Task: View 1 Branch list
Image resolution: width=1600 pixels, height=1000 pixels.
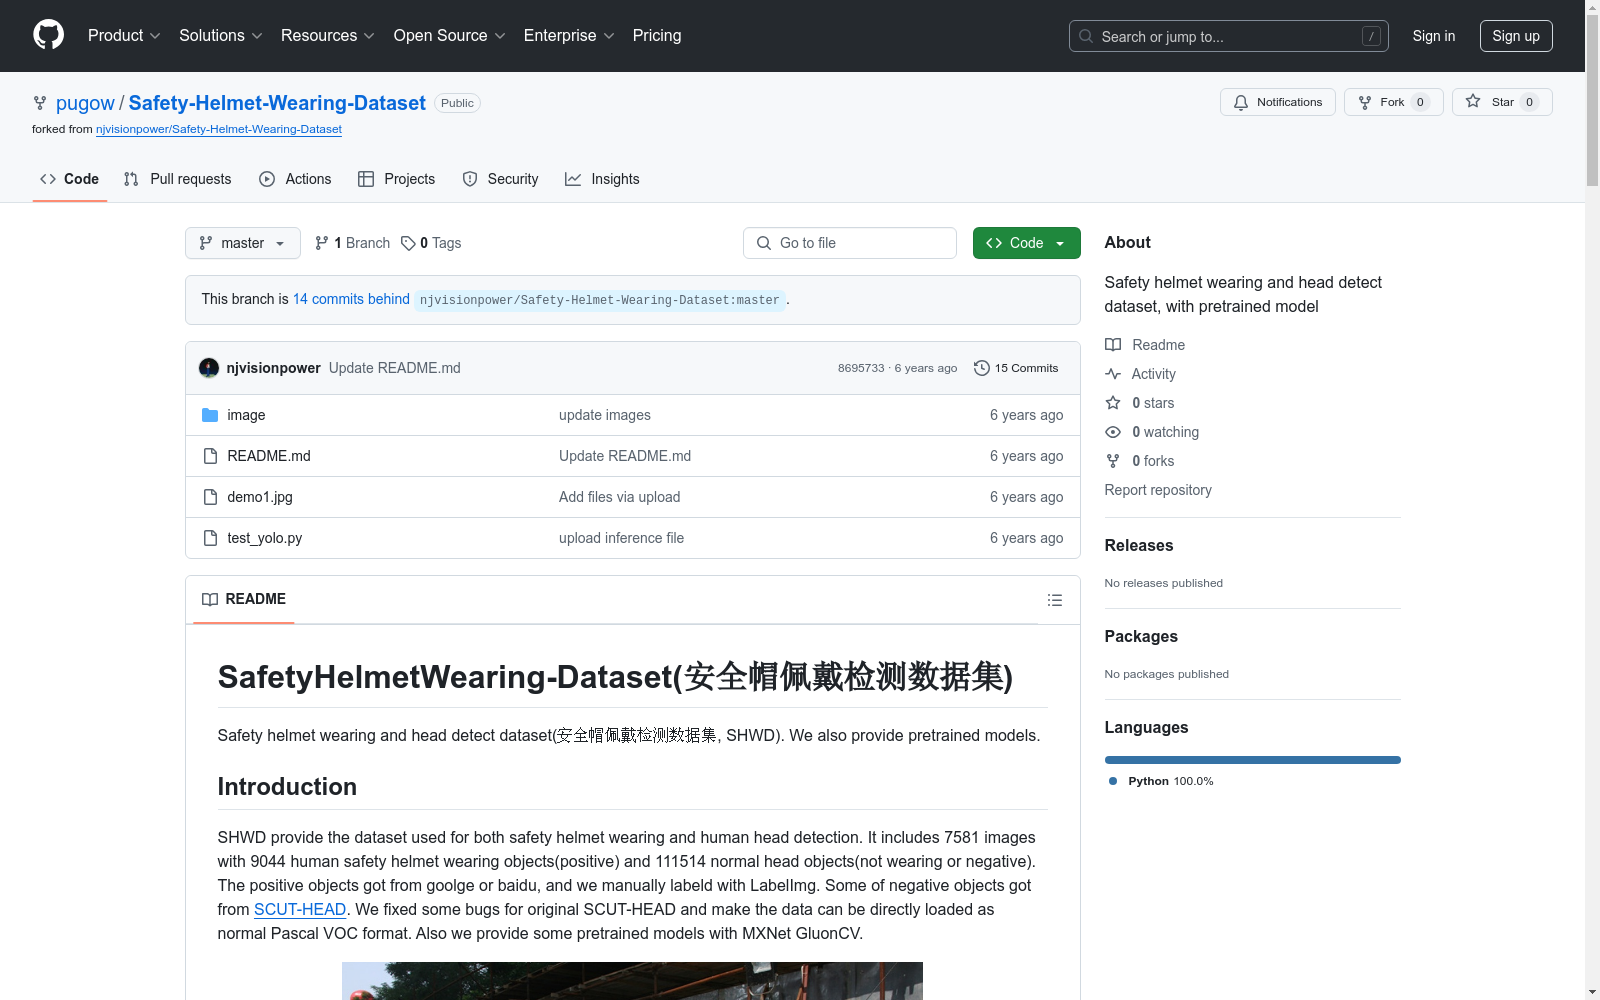Action: click(x=352, y=243)
